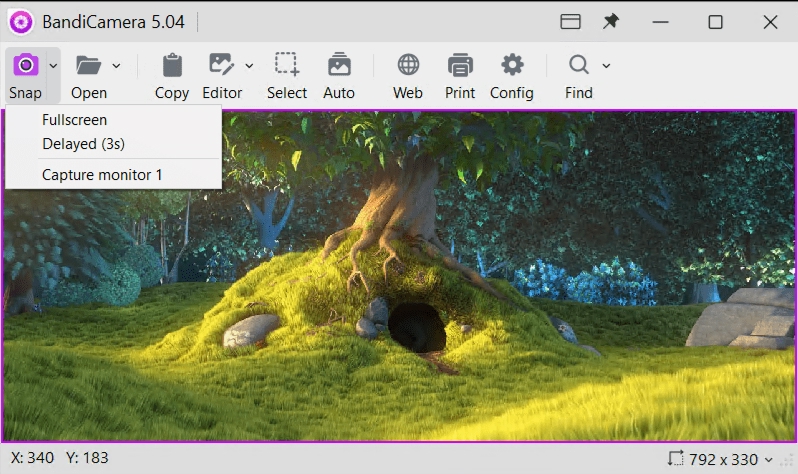Print the captured image
The image size is (798, 474).
[x=460, y=66]
